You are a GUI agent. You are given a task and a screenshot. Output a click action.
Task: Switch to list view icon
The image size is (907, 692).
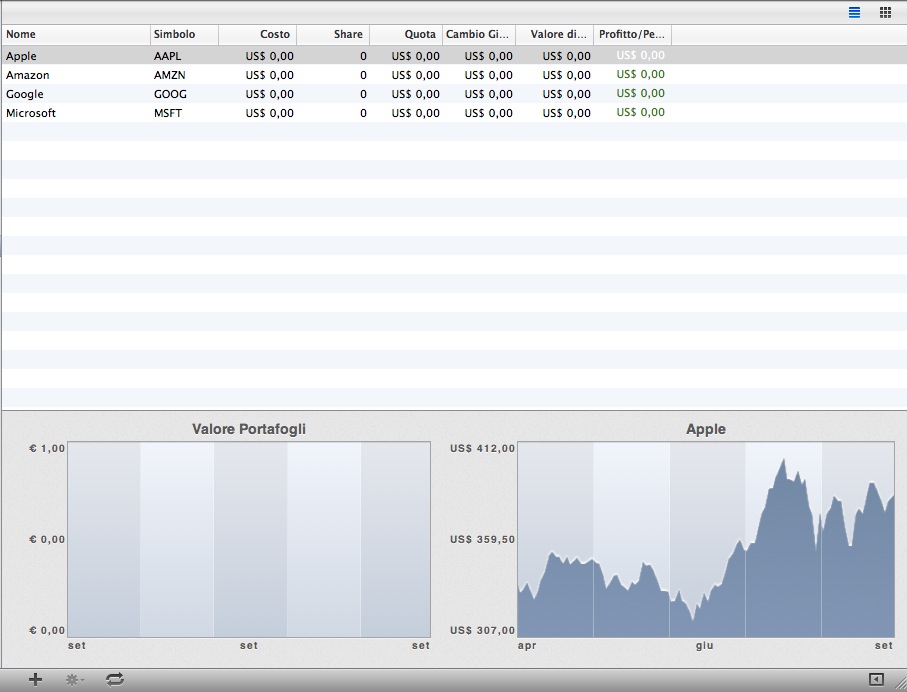854,12
